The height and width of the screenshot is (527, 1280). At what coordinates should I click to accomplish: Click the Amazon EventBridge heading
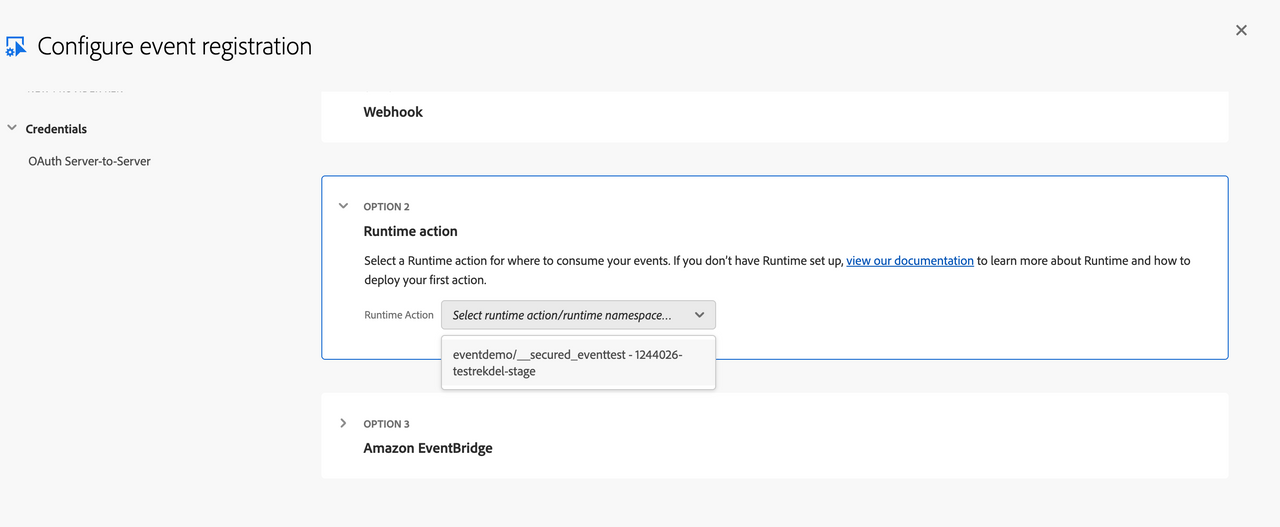pos(428,448)
